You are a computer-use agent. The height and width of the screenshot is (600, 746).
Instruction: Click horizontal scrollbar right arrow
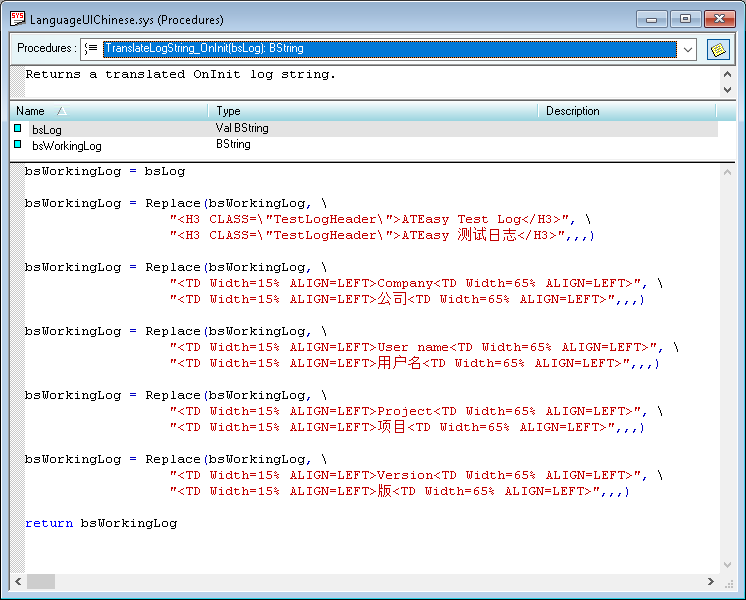711,581
